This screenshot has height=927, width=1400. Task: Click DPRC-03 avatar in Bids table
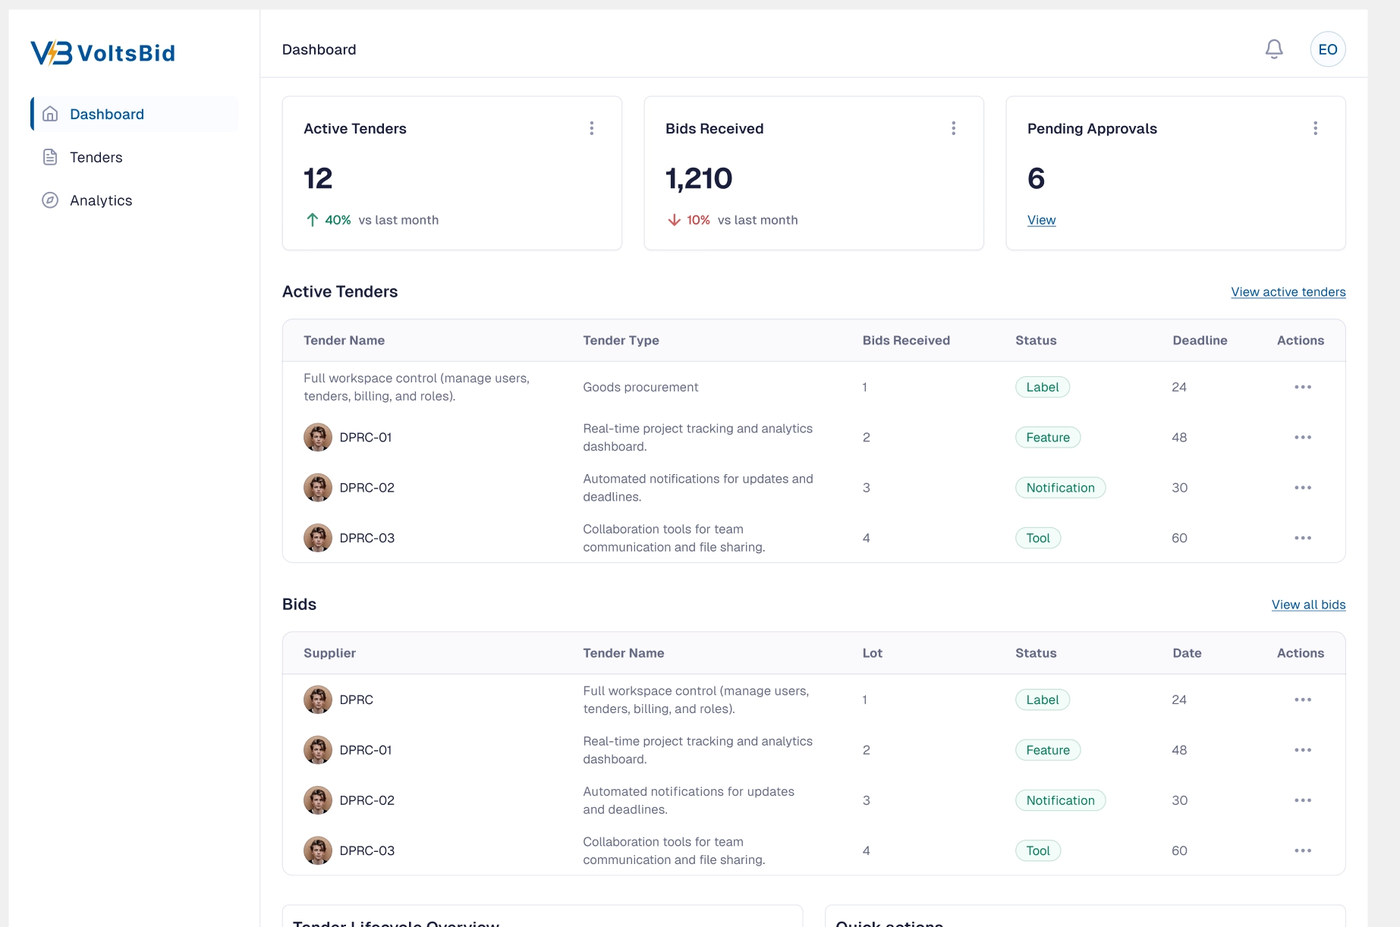[x=318, y=851]
